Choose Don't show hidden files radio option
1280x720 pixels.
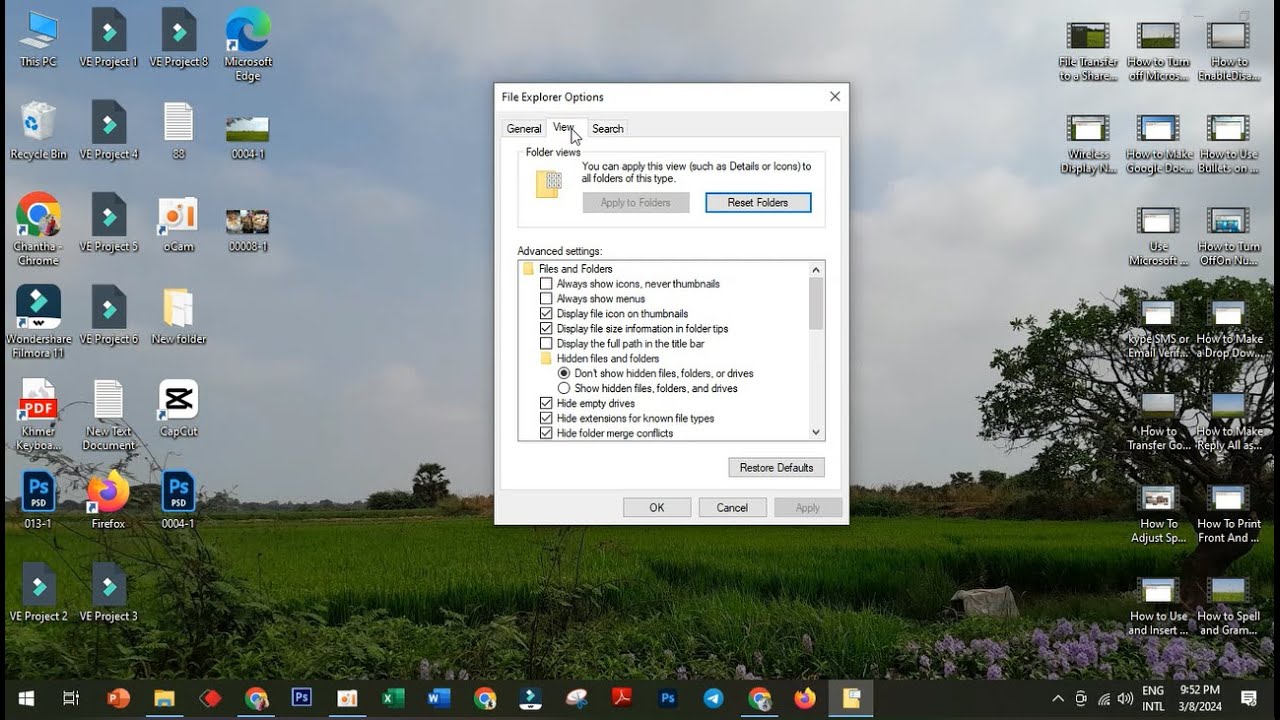click(564, 374)
